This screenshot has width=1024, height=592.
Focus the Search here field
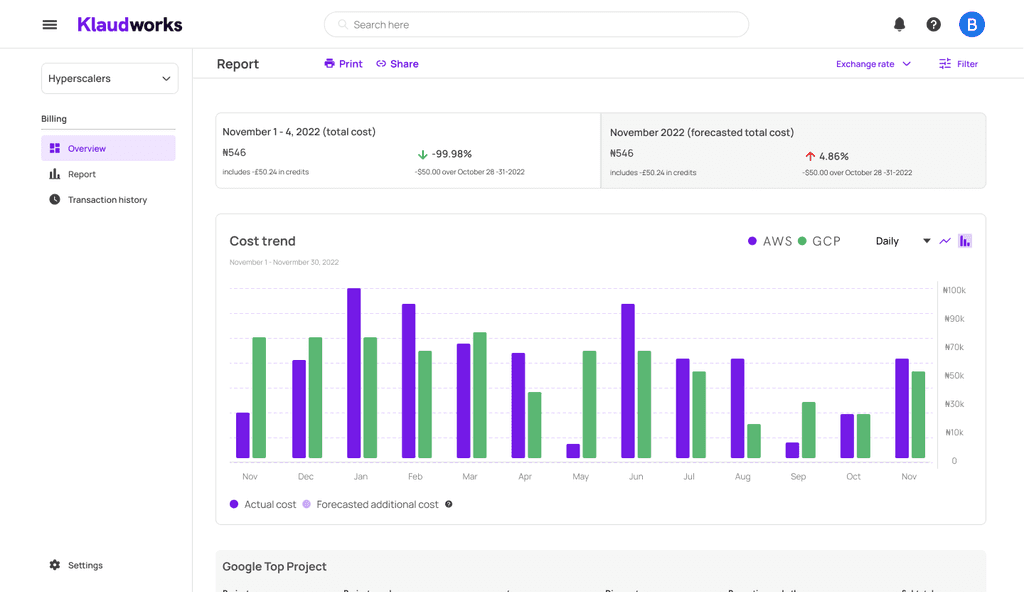point(536,24)
